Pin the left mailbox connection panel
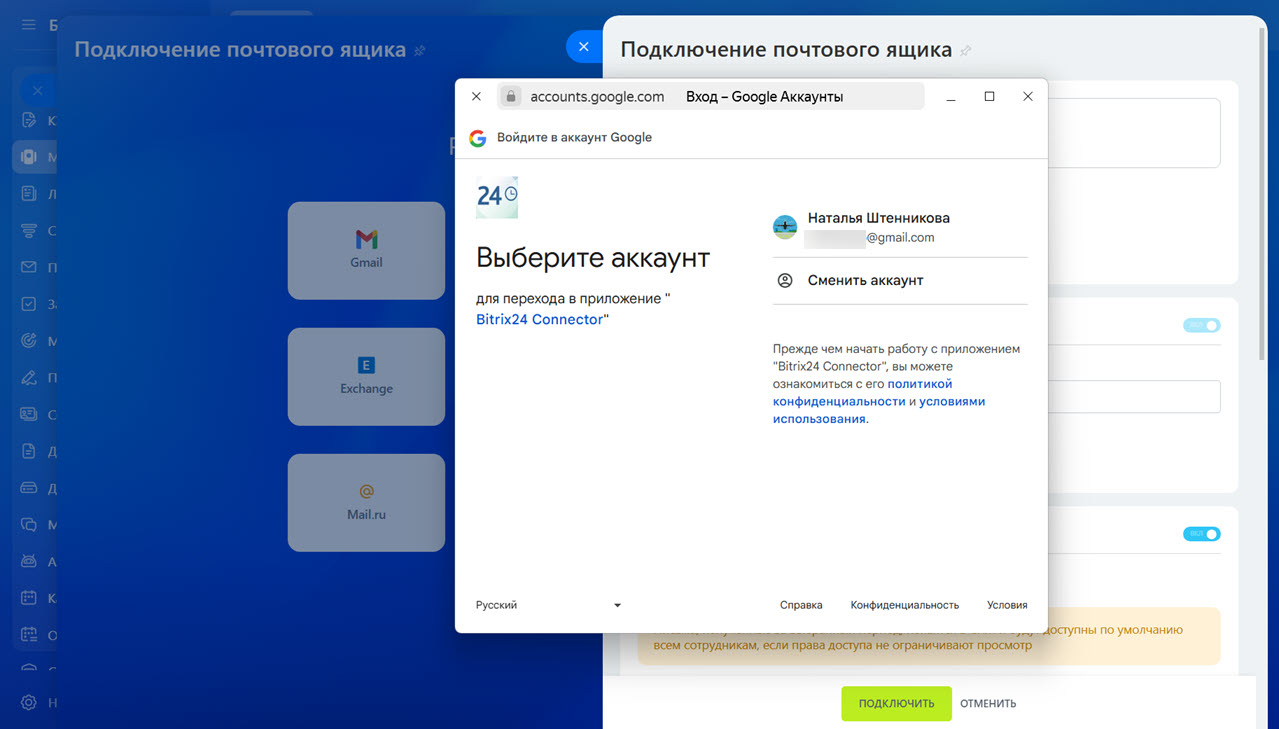The width and height of the screenshot is (1279, 729). coord(420,50)
